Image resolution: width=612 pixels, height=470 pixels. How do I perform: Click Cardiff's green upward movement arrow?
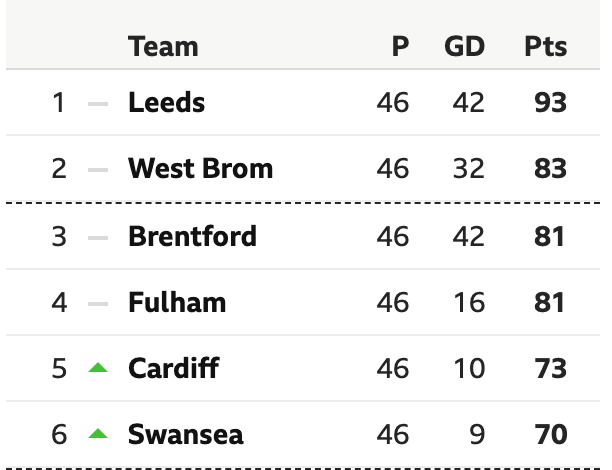tap(98, 367)
